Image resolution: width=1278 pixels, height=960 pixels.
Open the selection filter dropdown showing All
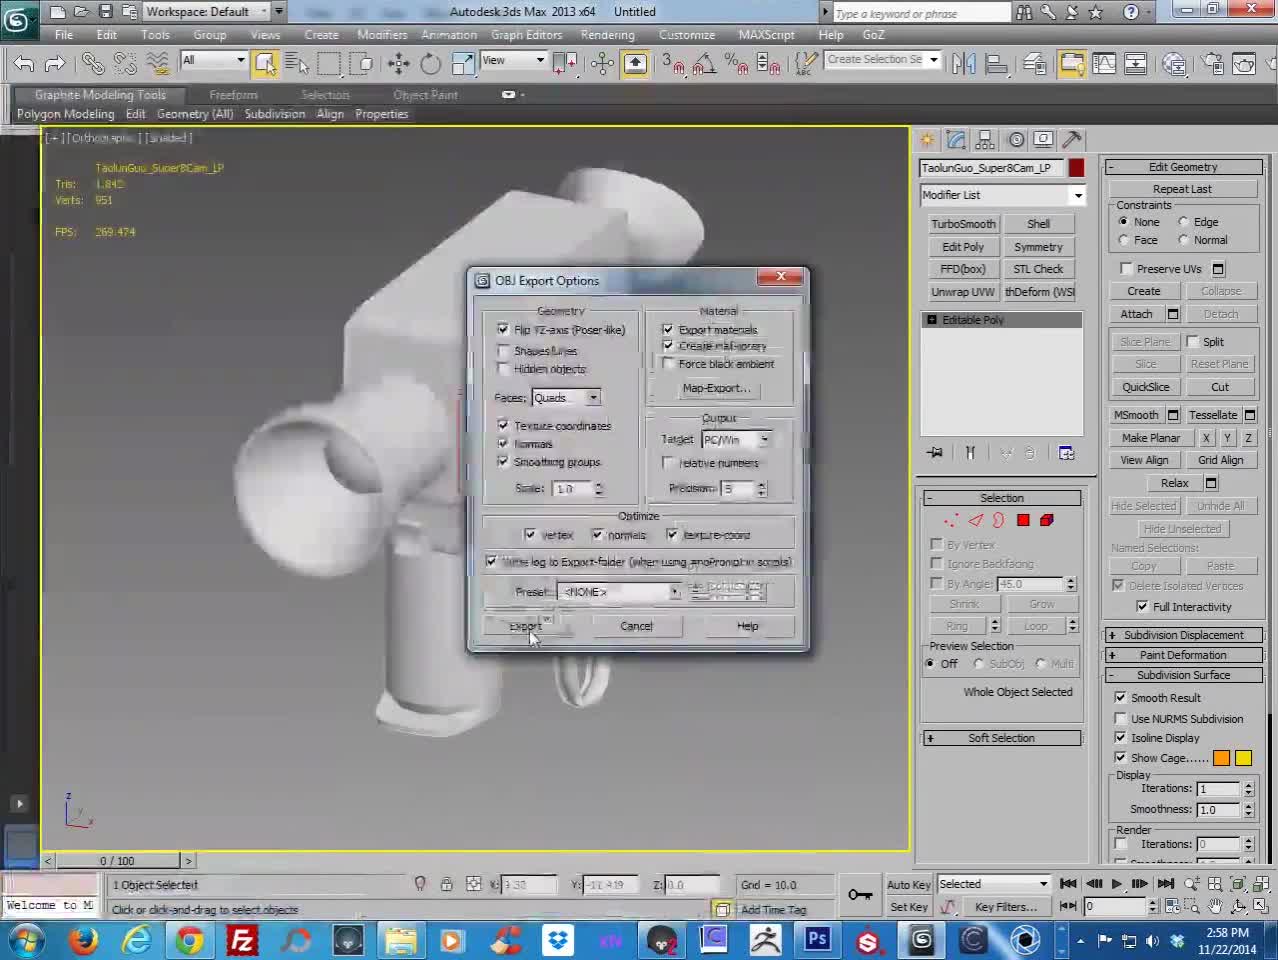(213, 61)
